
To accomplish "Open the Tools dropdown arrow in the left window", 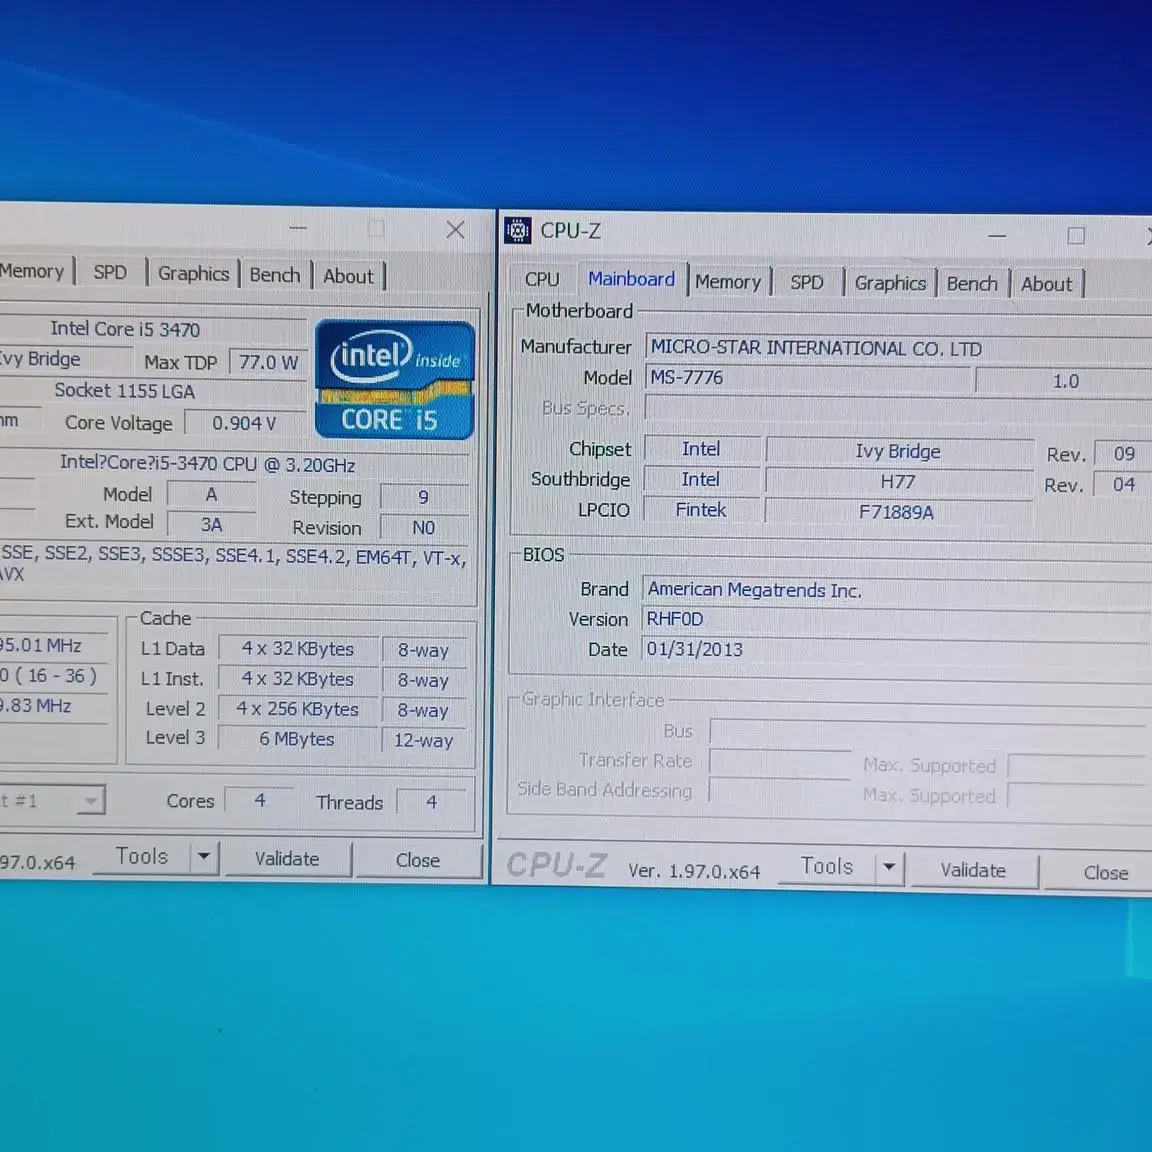I will pos(204,857).
